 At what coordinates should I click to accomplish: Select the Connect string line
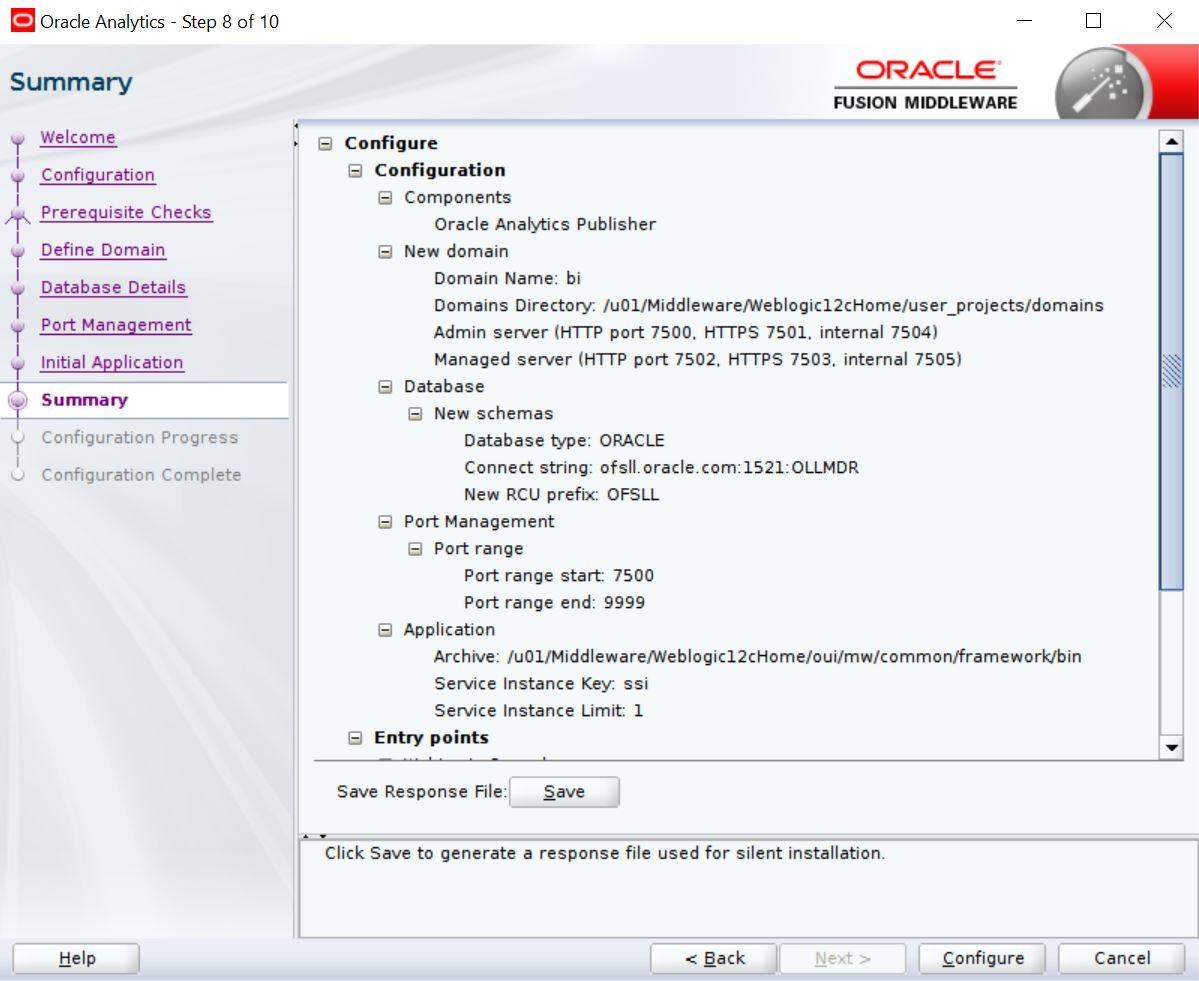tap(661, 468)
